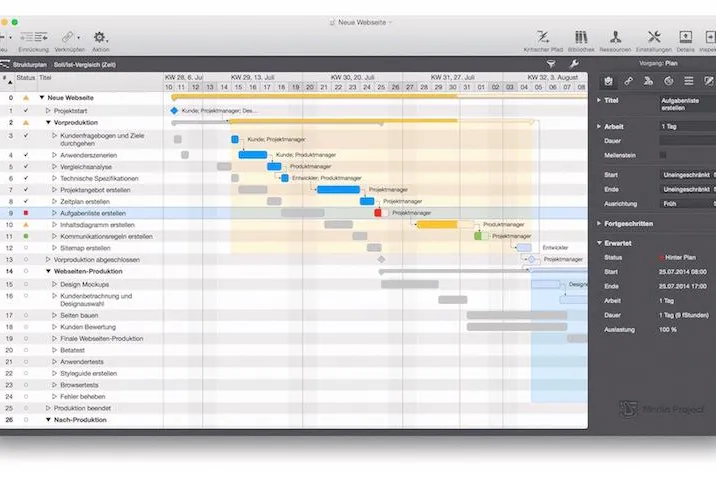Click the Verknüpfen link icon
Image resolution: width=716 pixels, height=477 pixels.
click(68, 37)
